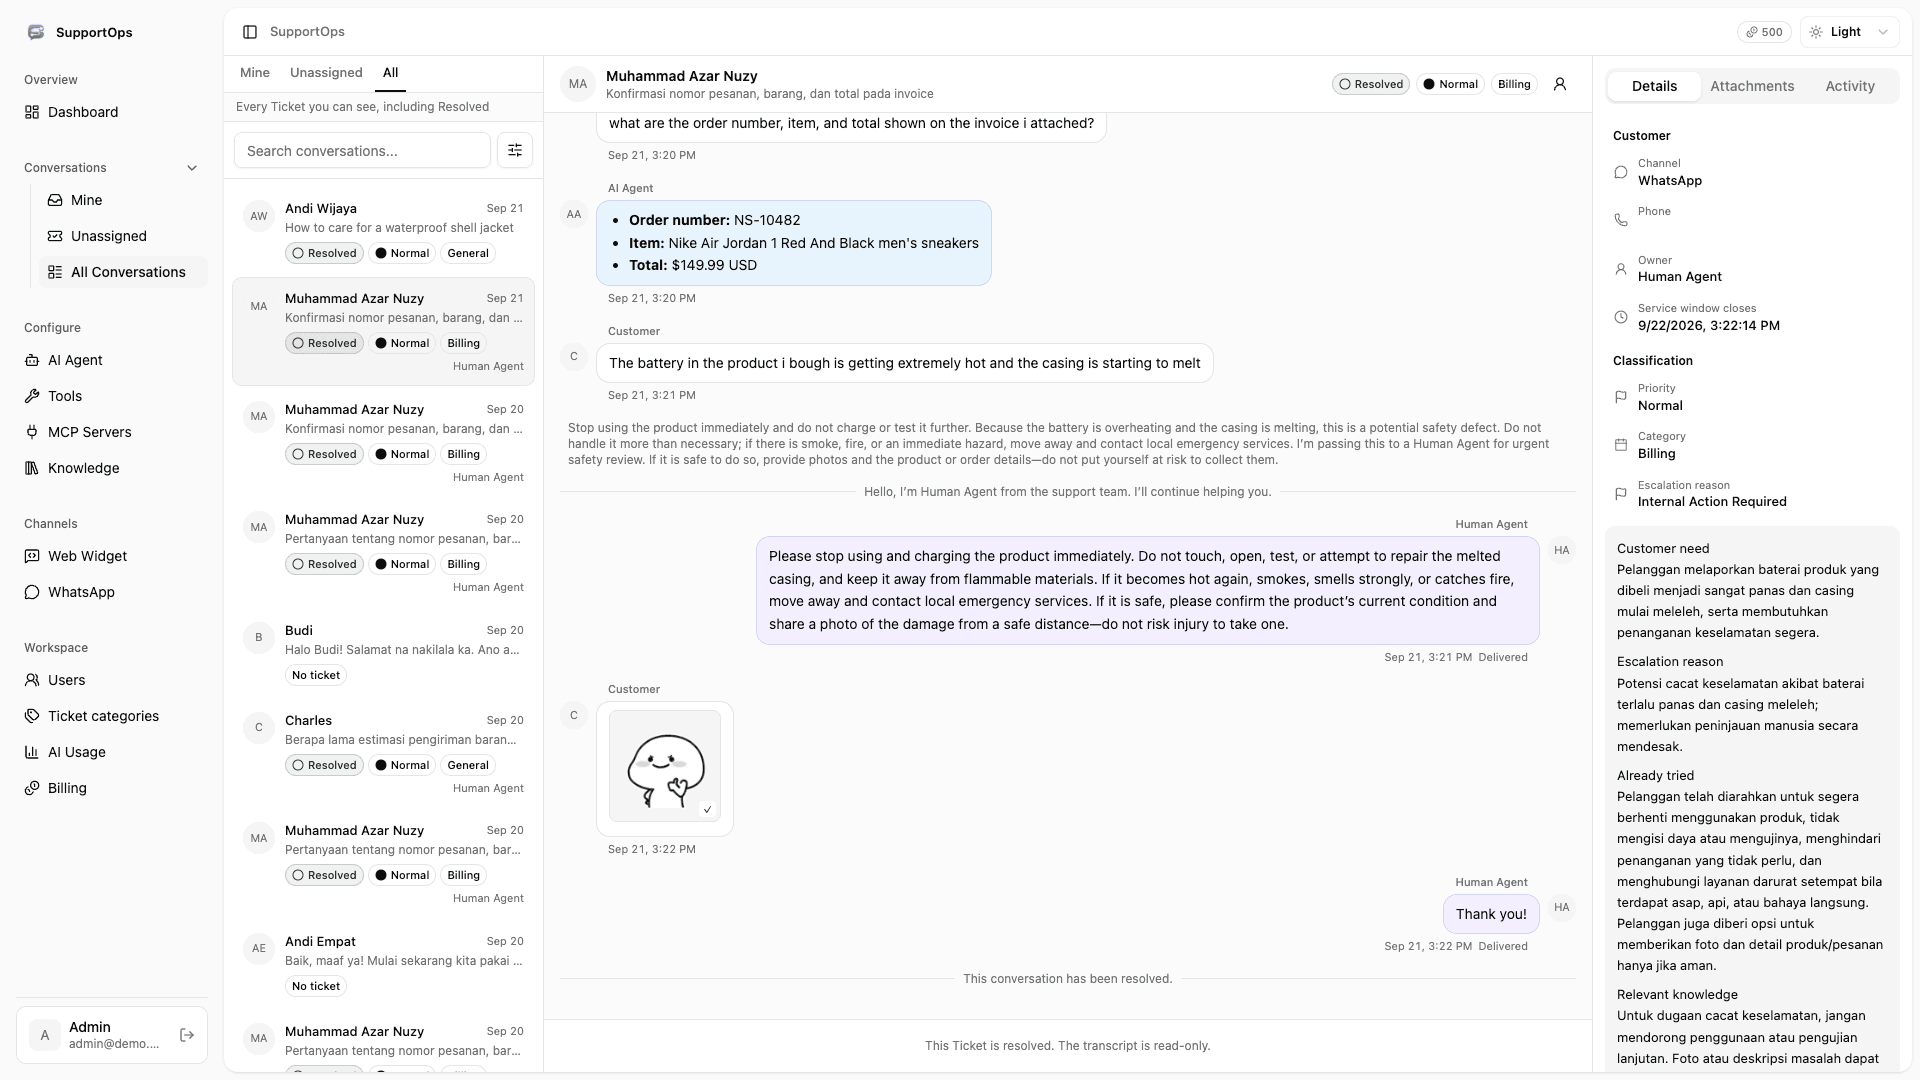This screenshot has height=1080, width=1920.
Task: Focus the Search conversations field
Action: point(362,150)
